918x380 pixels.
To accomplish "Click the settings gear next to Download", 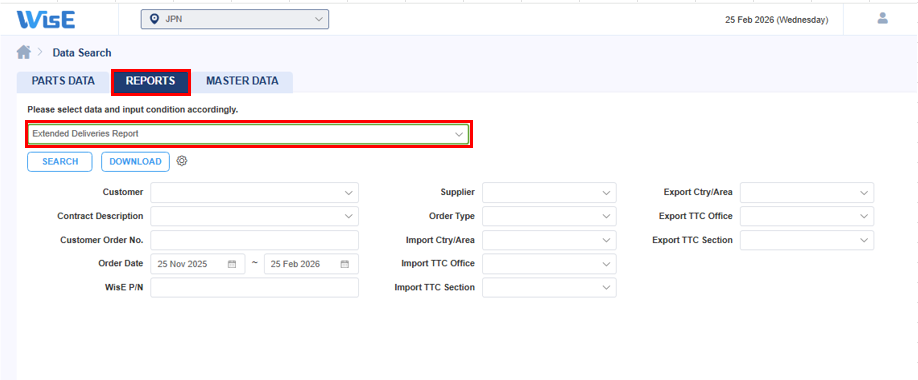I will [182, 161].
